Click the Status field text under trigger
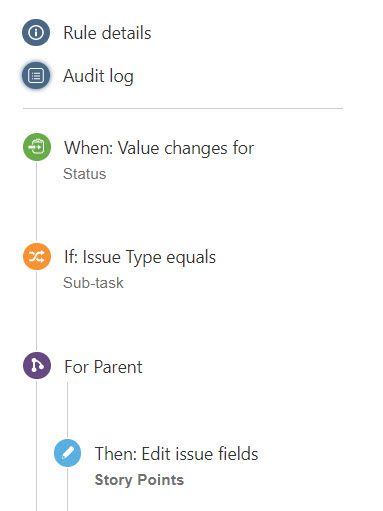 (x=85, y=174)
